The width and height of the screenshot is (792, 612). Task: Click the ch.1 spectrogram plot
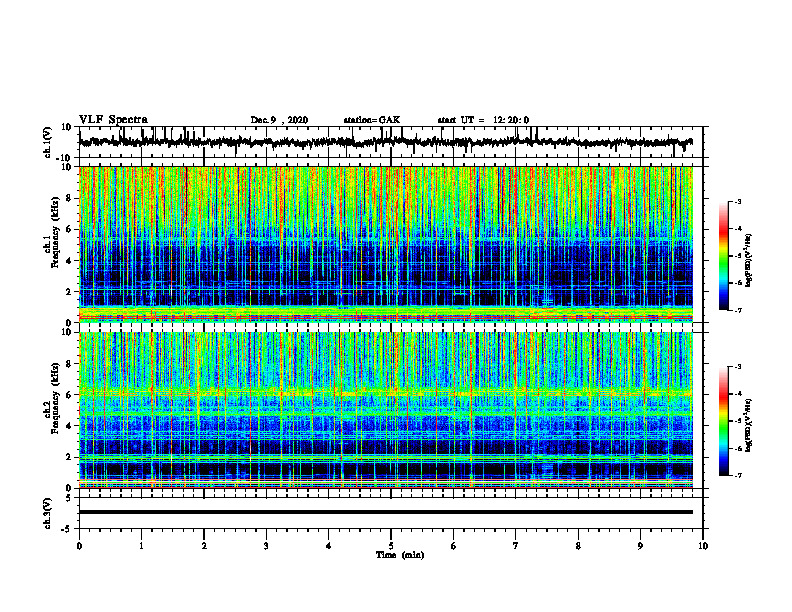pyautogui.click(x=386, y=244)
